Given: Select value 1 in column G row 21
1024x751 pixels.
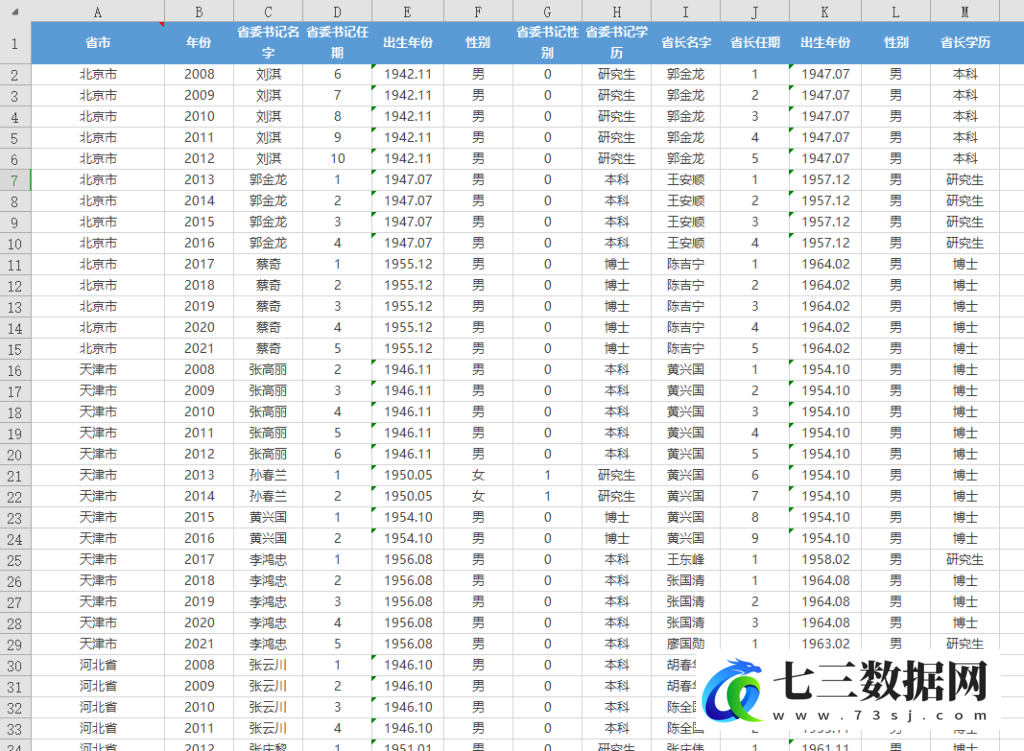Looking at the screenshot, I should (x=547, y=475).
